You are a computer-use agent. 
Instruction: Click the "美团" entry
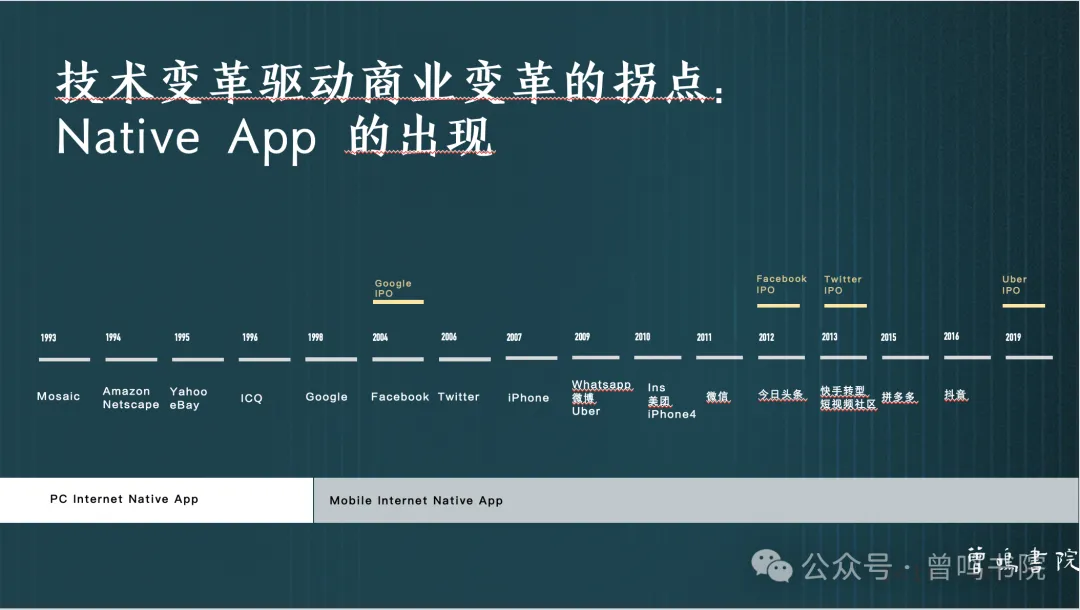coord(658,401)
